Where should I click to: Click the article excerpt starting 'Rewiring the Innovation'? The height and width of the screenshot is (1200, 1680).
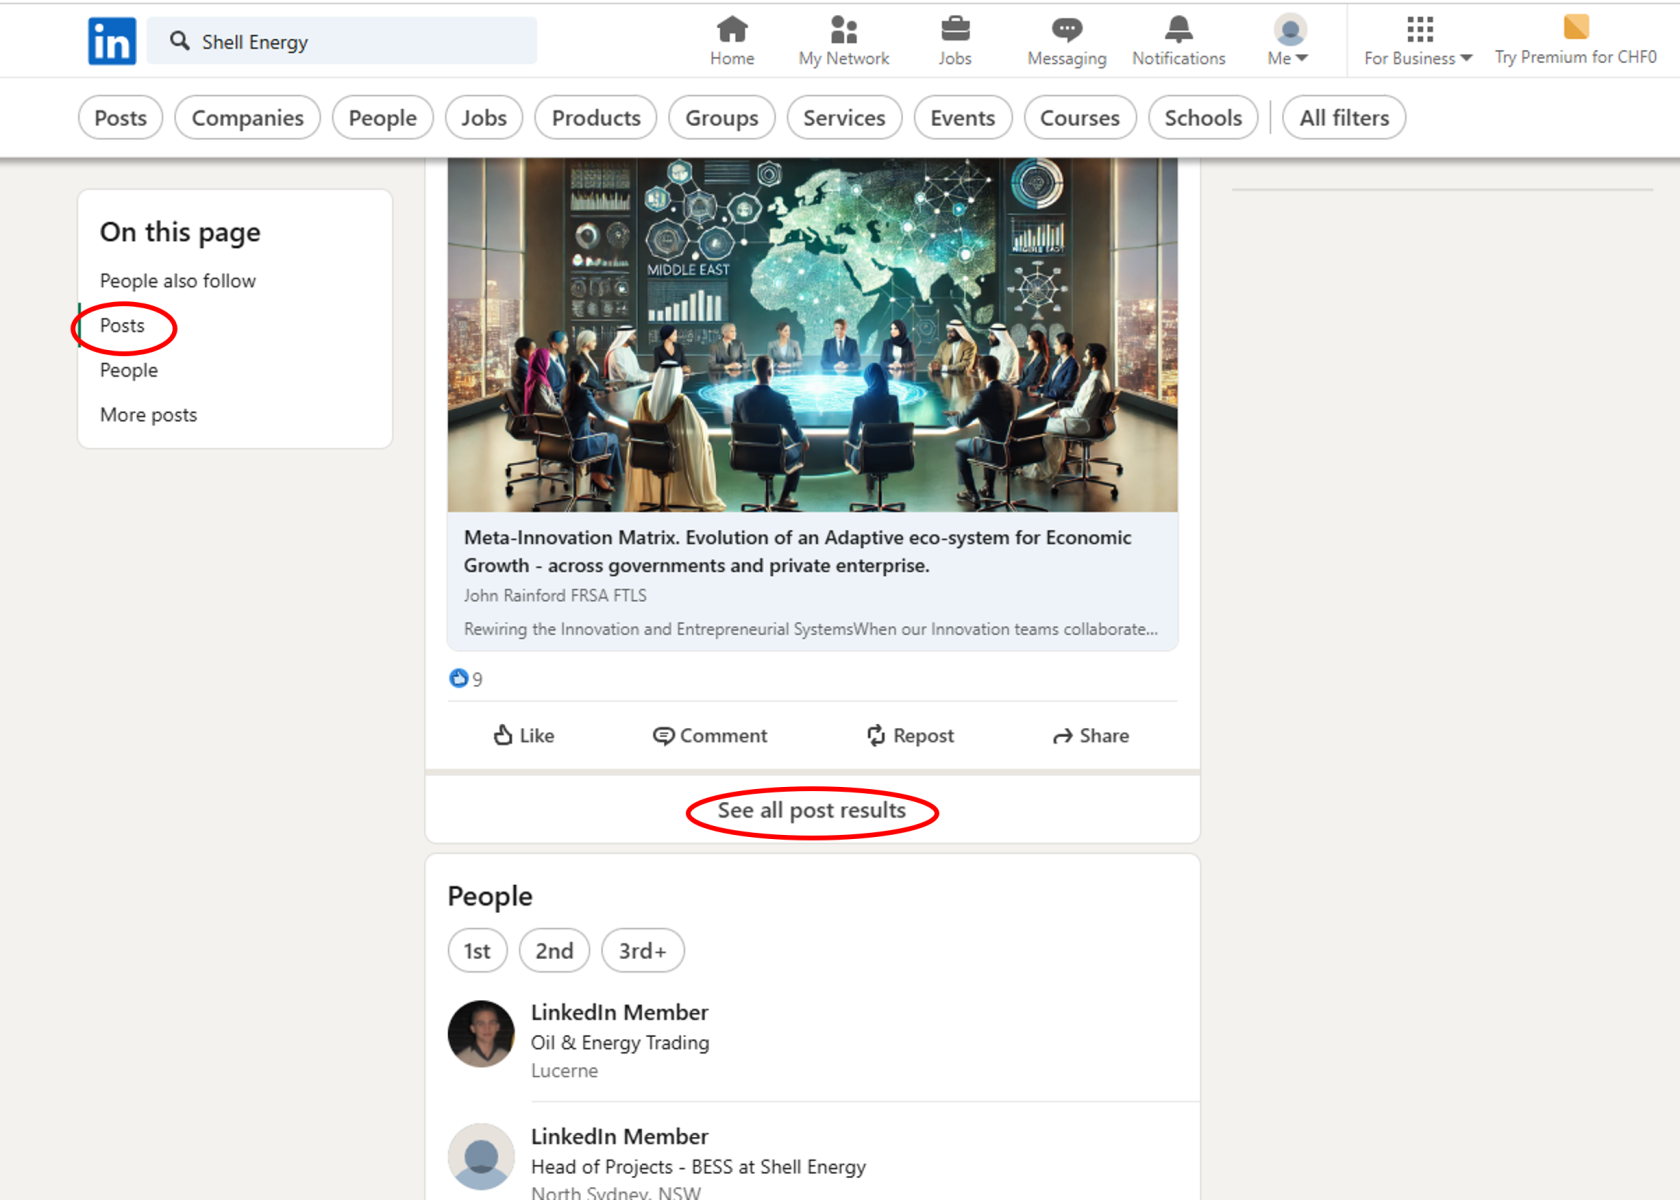tap(811, 629)
